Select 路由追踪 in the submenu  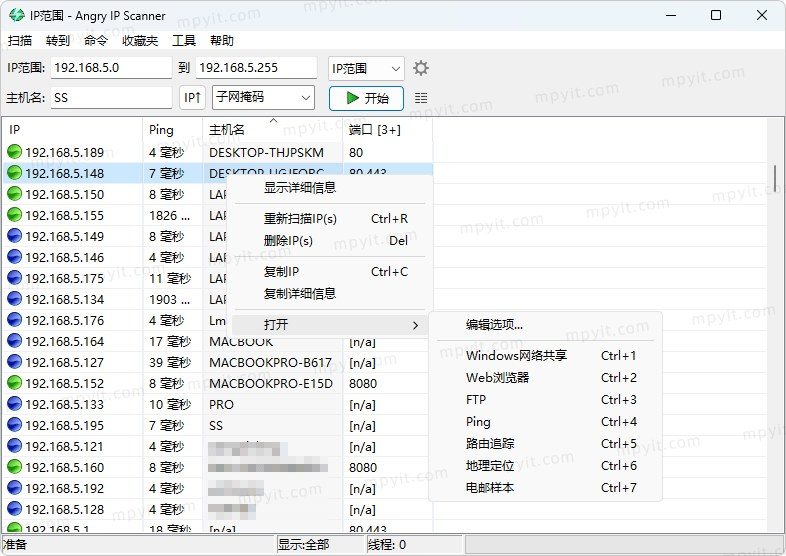(545, 444)
